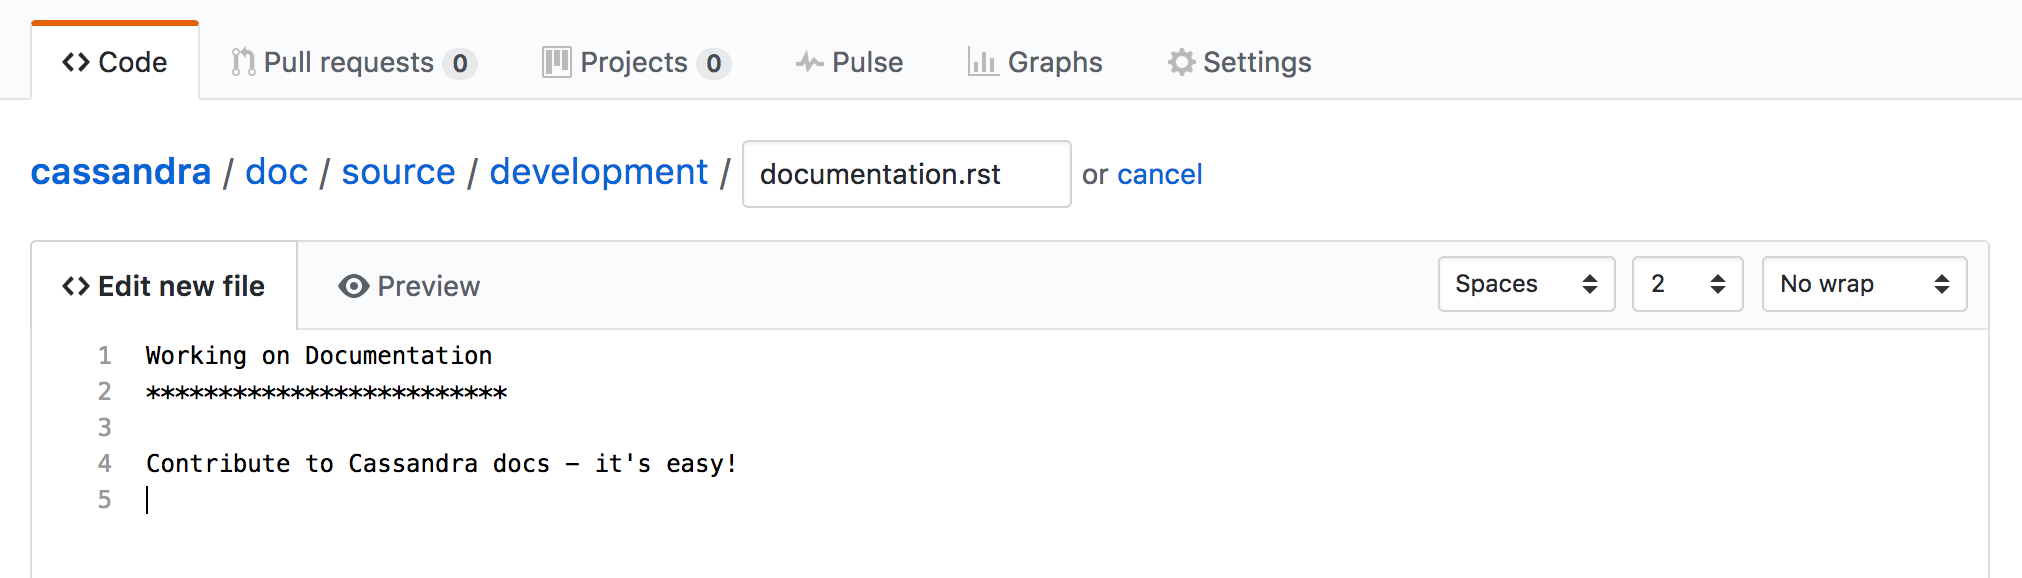Image resolution: width=2022 pixels, height=578 pixels.
Task: Click the Code tab's angle-brackets icon
Action: (x=75, y=62)
